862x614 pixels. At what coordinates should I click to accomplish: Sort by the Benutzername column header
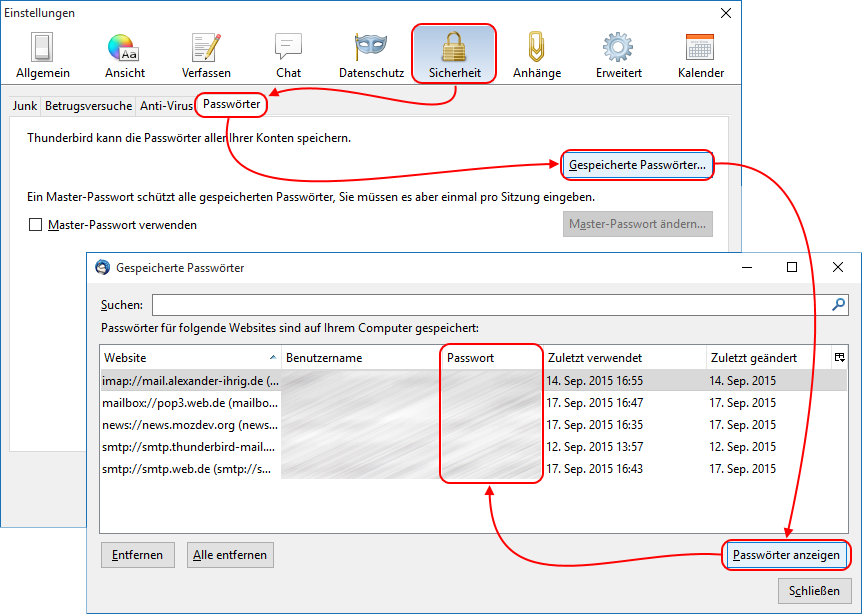[361, 357]
